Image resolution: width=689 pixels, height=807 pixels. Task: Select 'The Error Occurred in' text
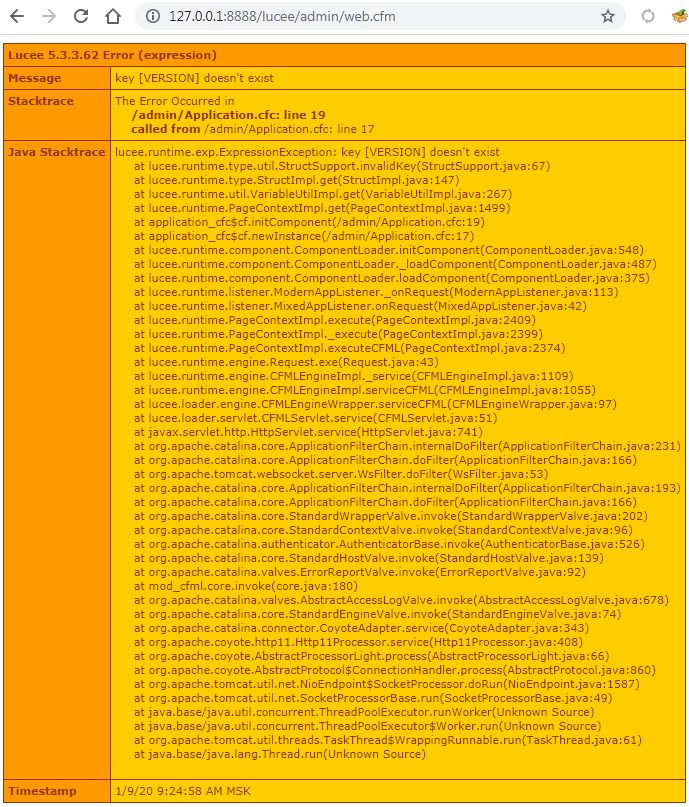[174, 101]
